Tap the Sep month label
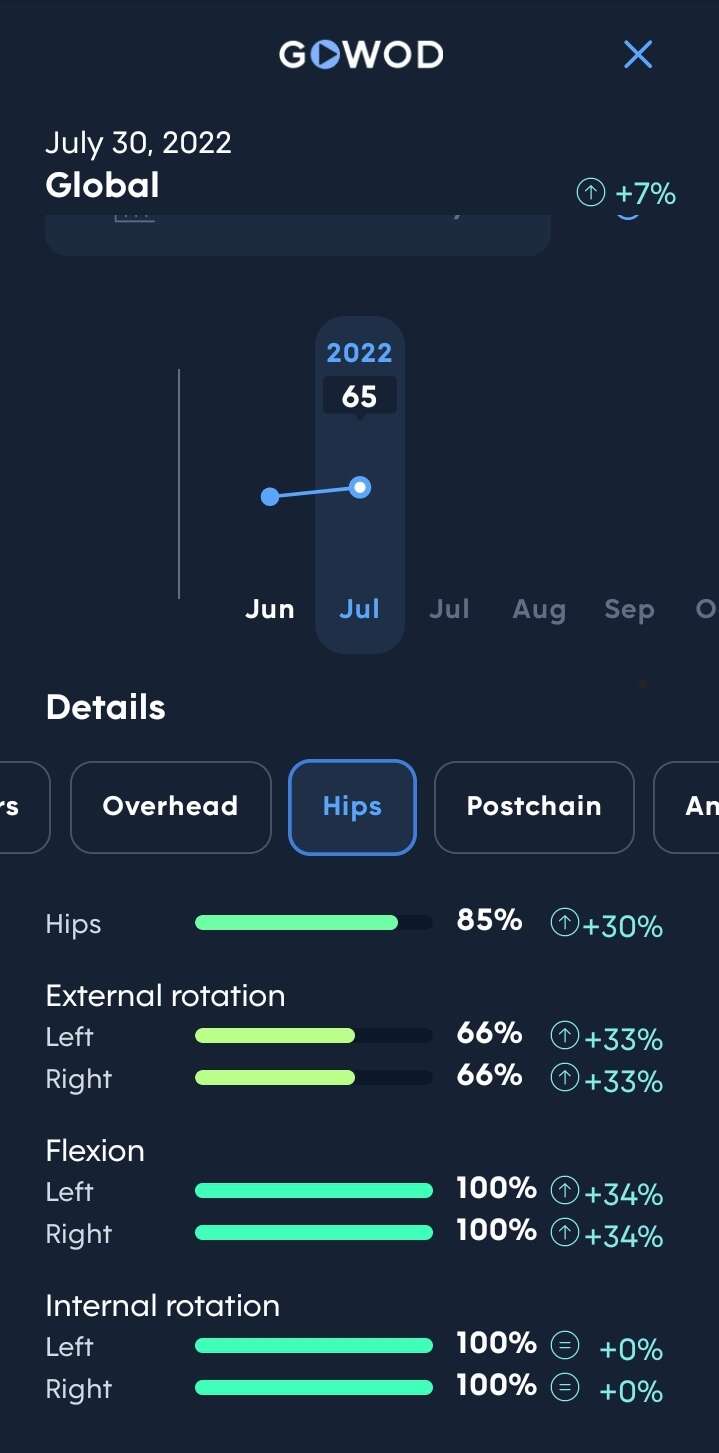Viewport: 719px width, 1453px height. (x=629, y=609)
